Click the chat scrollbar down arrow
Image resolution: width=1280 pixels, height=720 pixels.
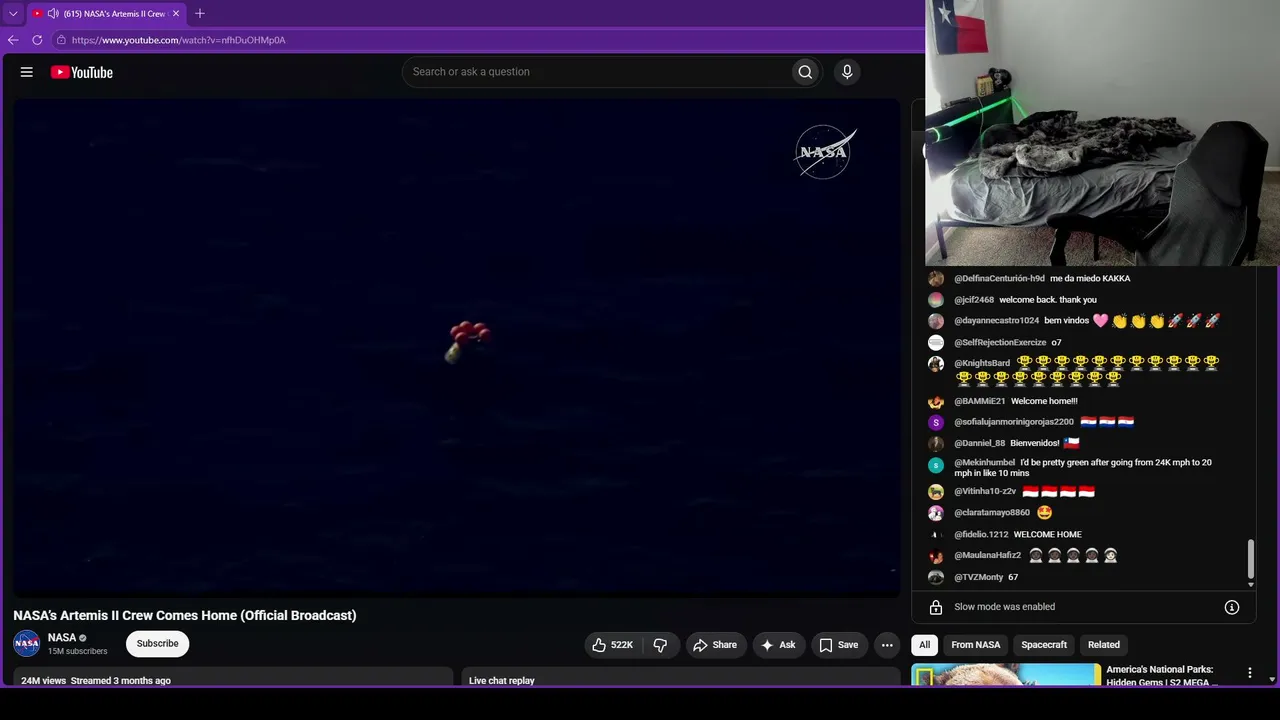click(x=1250, y=584)
